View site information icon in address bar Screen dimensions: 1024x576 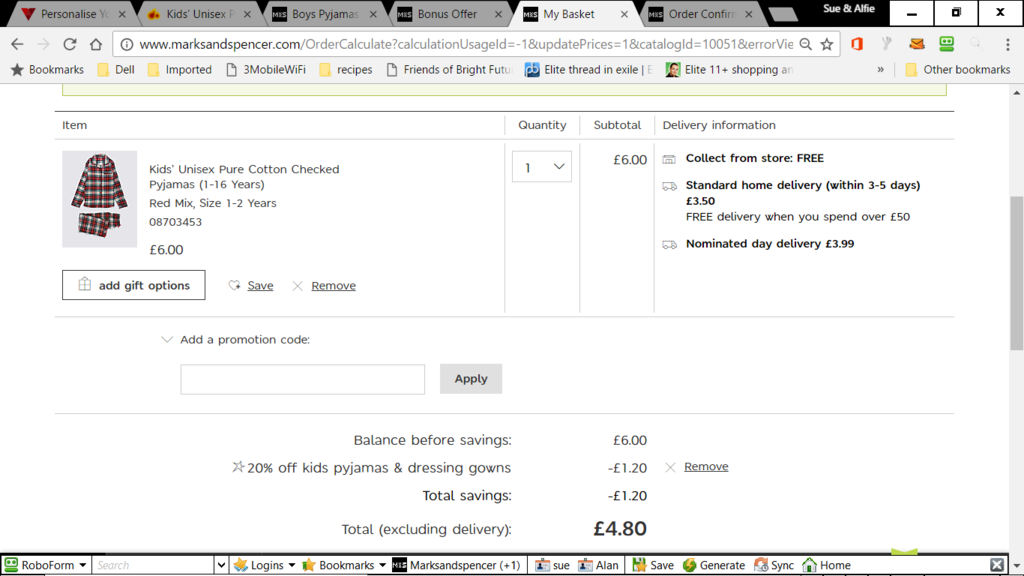127,44
